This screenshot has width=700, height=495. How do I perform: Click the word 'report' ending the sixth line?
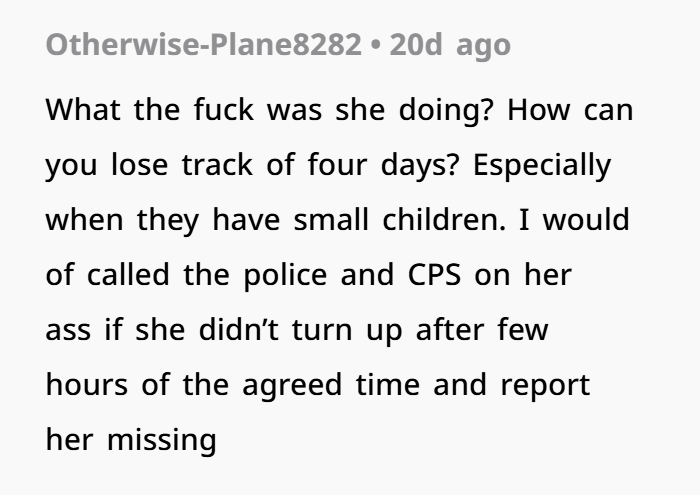[x=545, y=387]
